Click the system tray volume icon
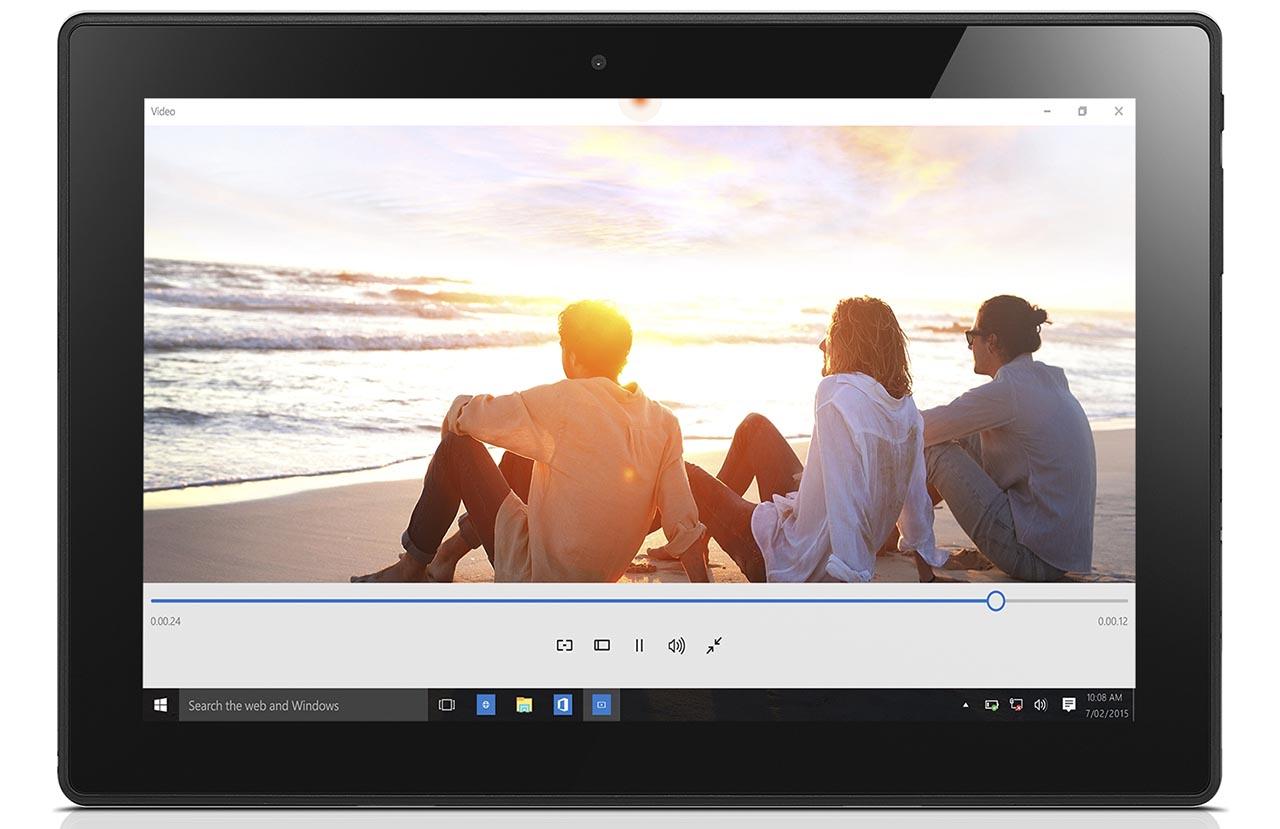The height and width of the screenshot is (829, 1280). 1040,705
